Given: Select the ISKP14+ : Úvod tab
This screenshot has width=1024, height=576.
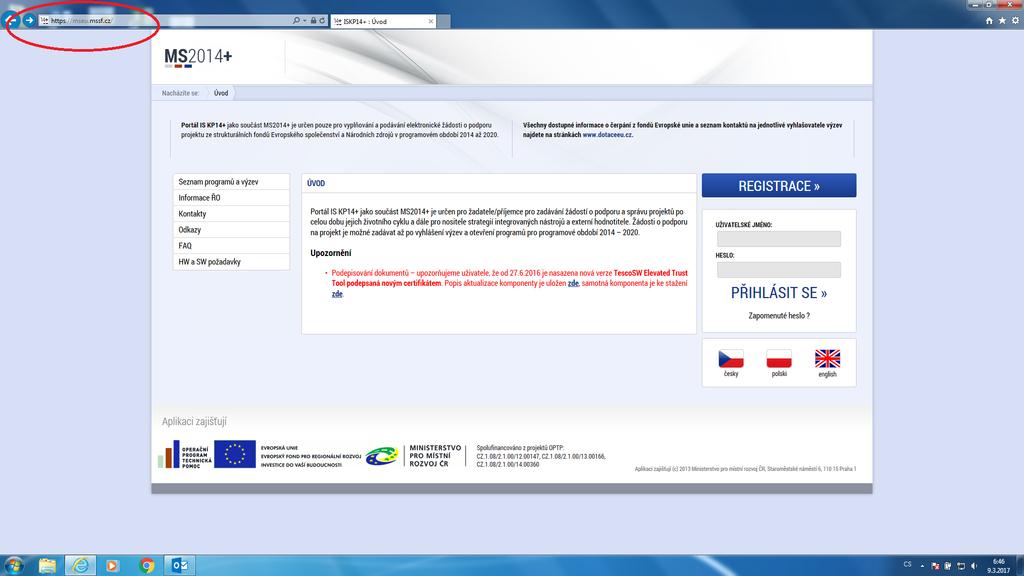Looking at the screenshot, I should coord(383,22).
